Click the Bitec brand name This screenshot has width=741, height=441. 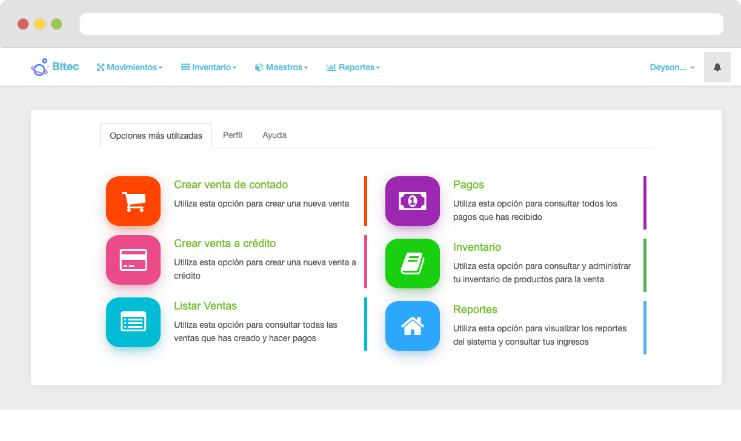coord(65,67)
